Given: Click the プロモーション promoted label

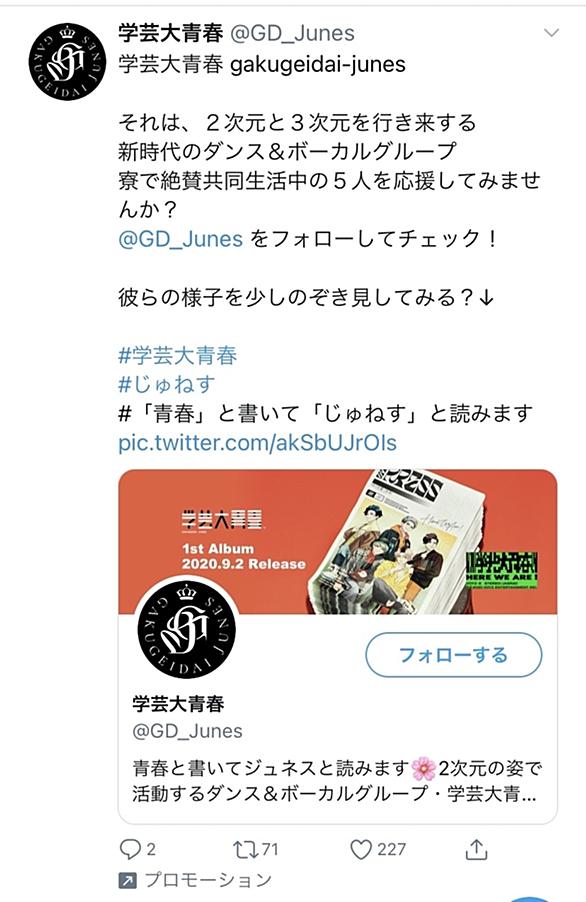Looking at the screenshot, I should [208, 880].
